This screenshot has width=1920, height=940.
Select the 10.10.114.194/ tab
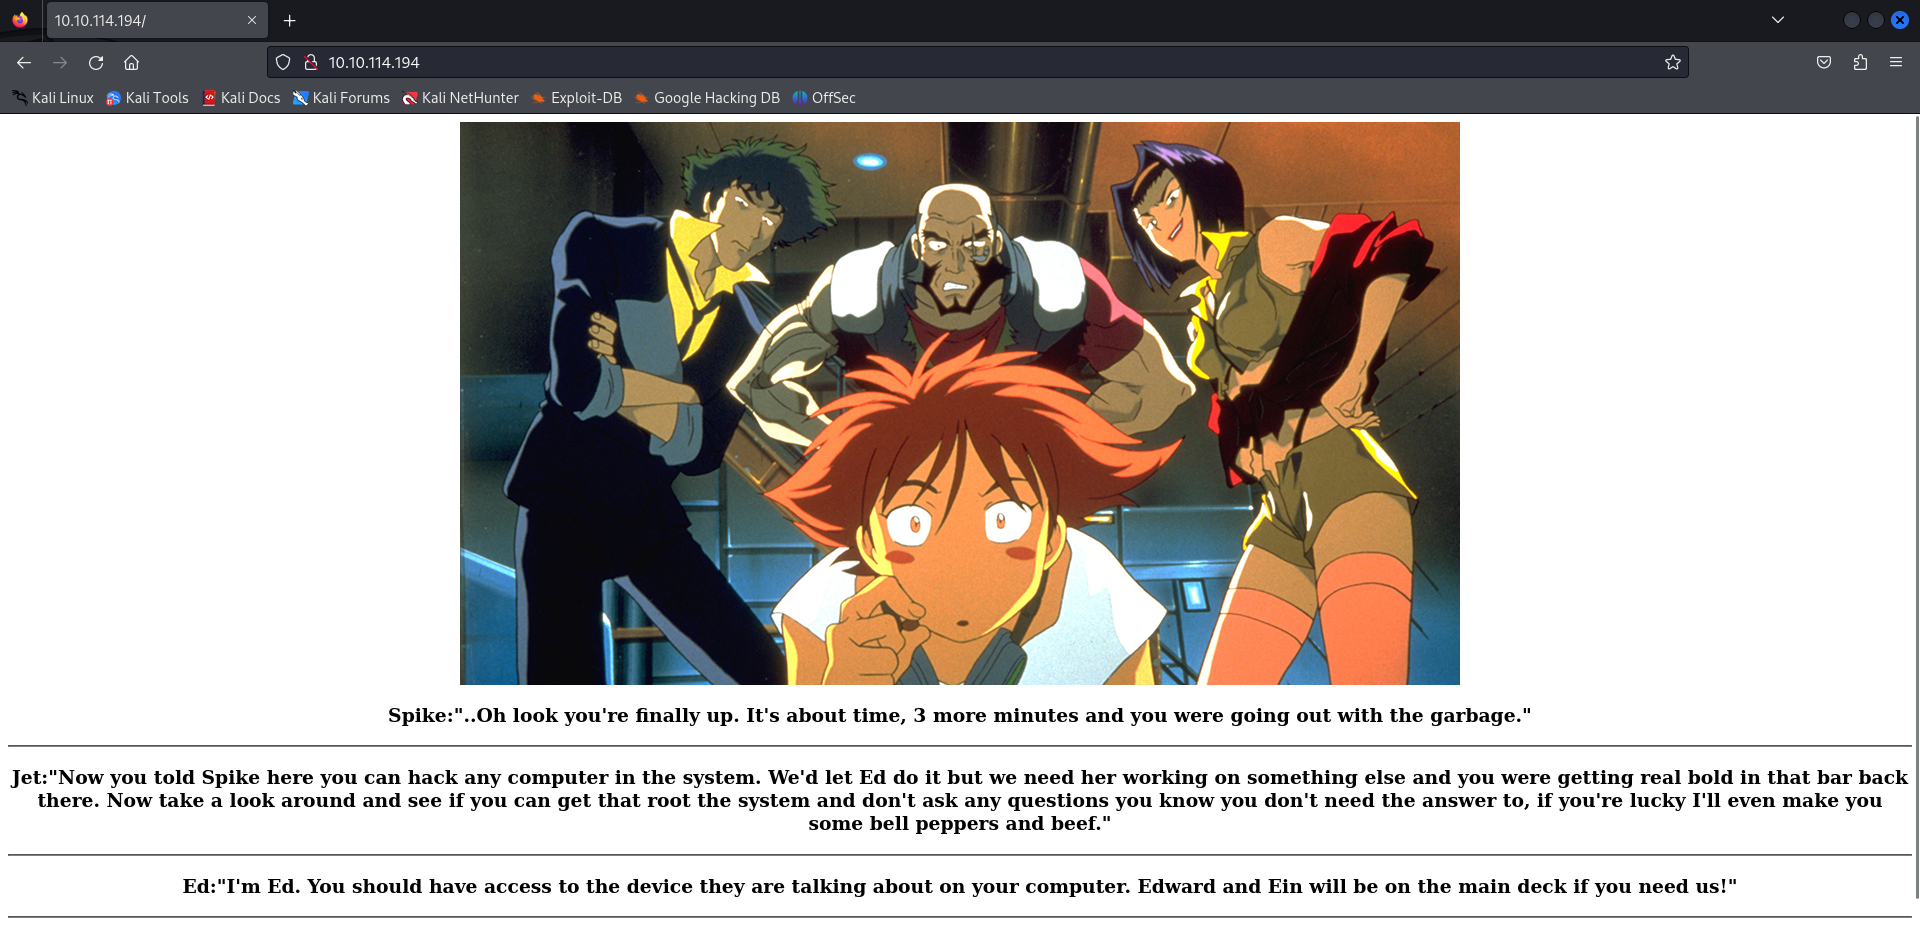tap(157, 20)
